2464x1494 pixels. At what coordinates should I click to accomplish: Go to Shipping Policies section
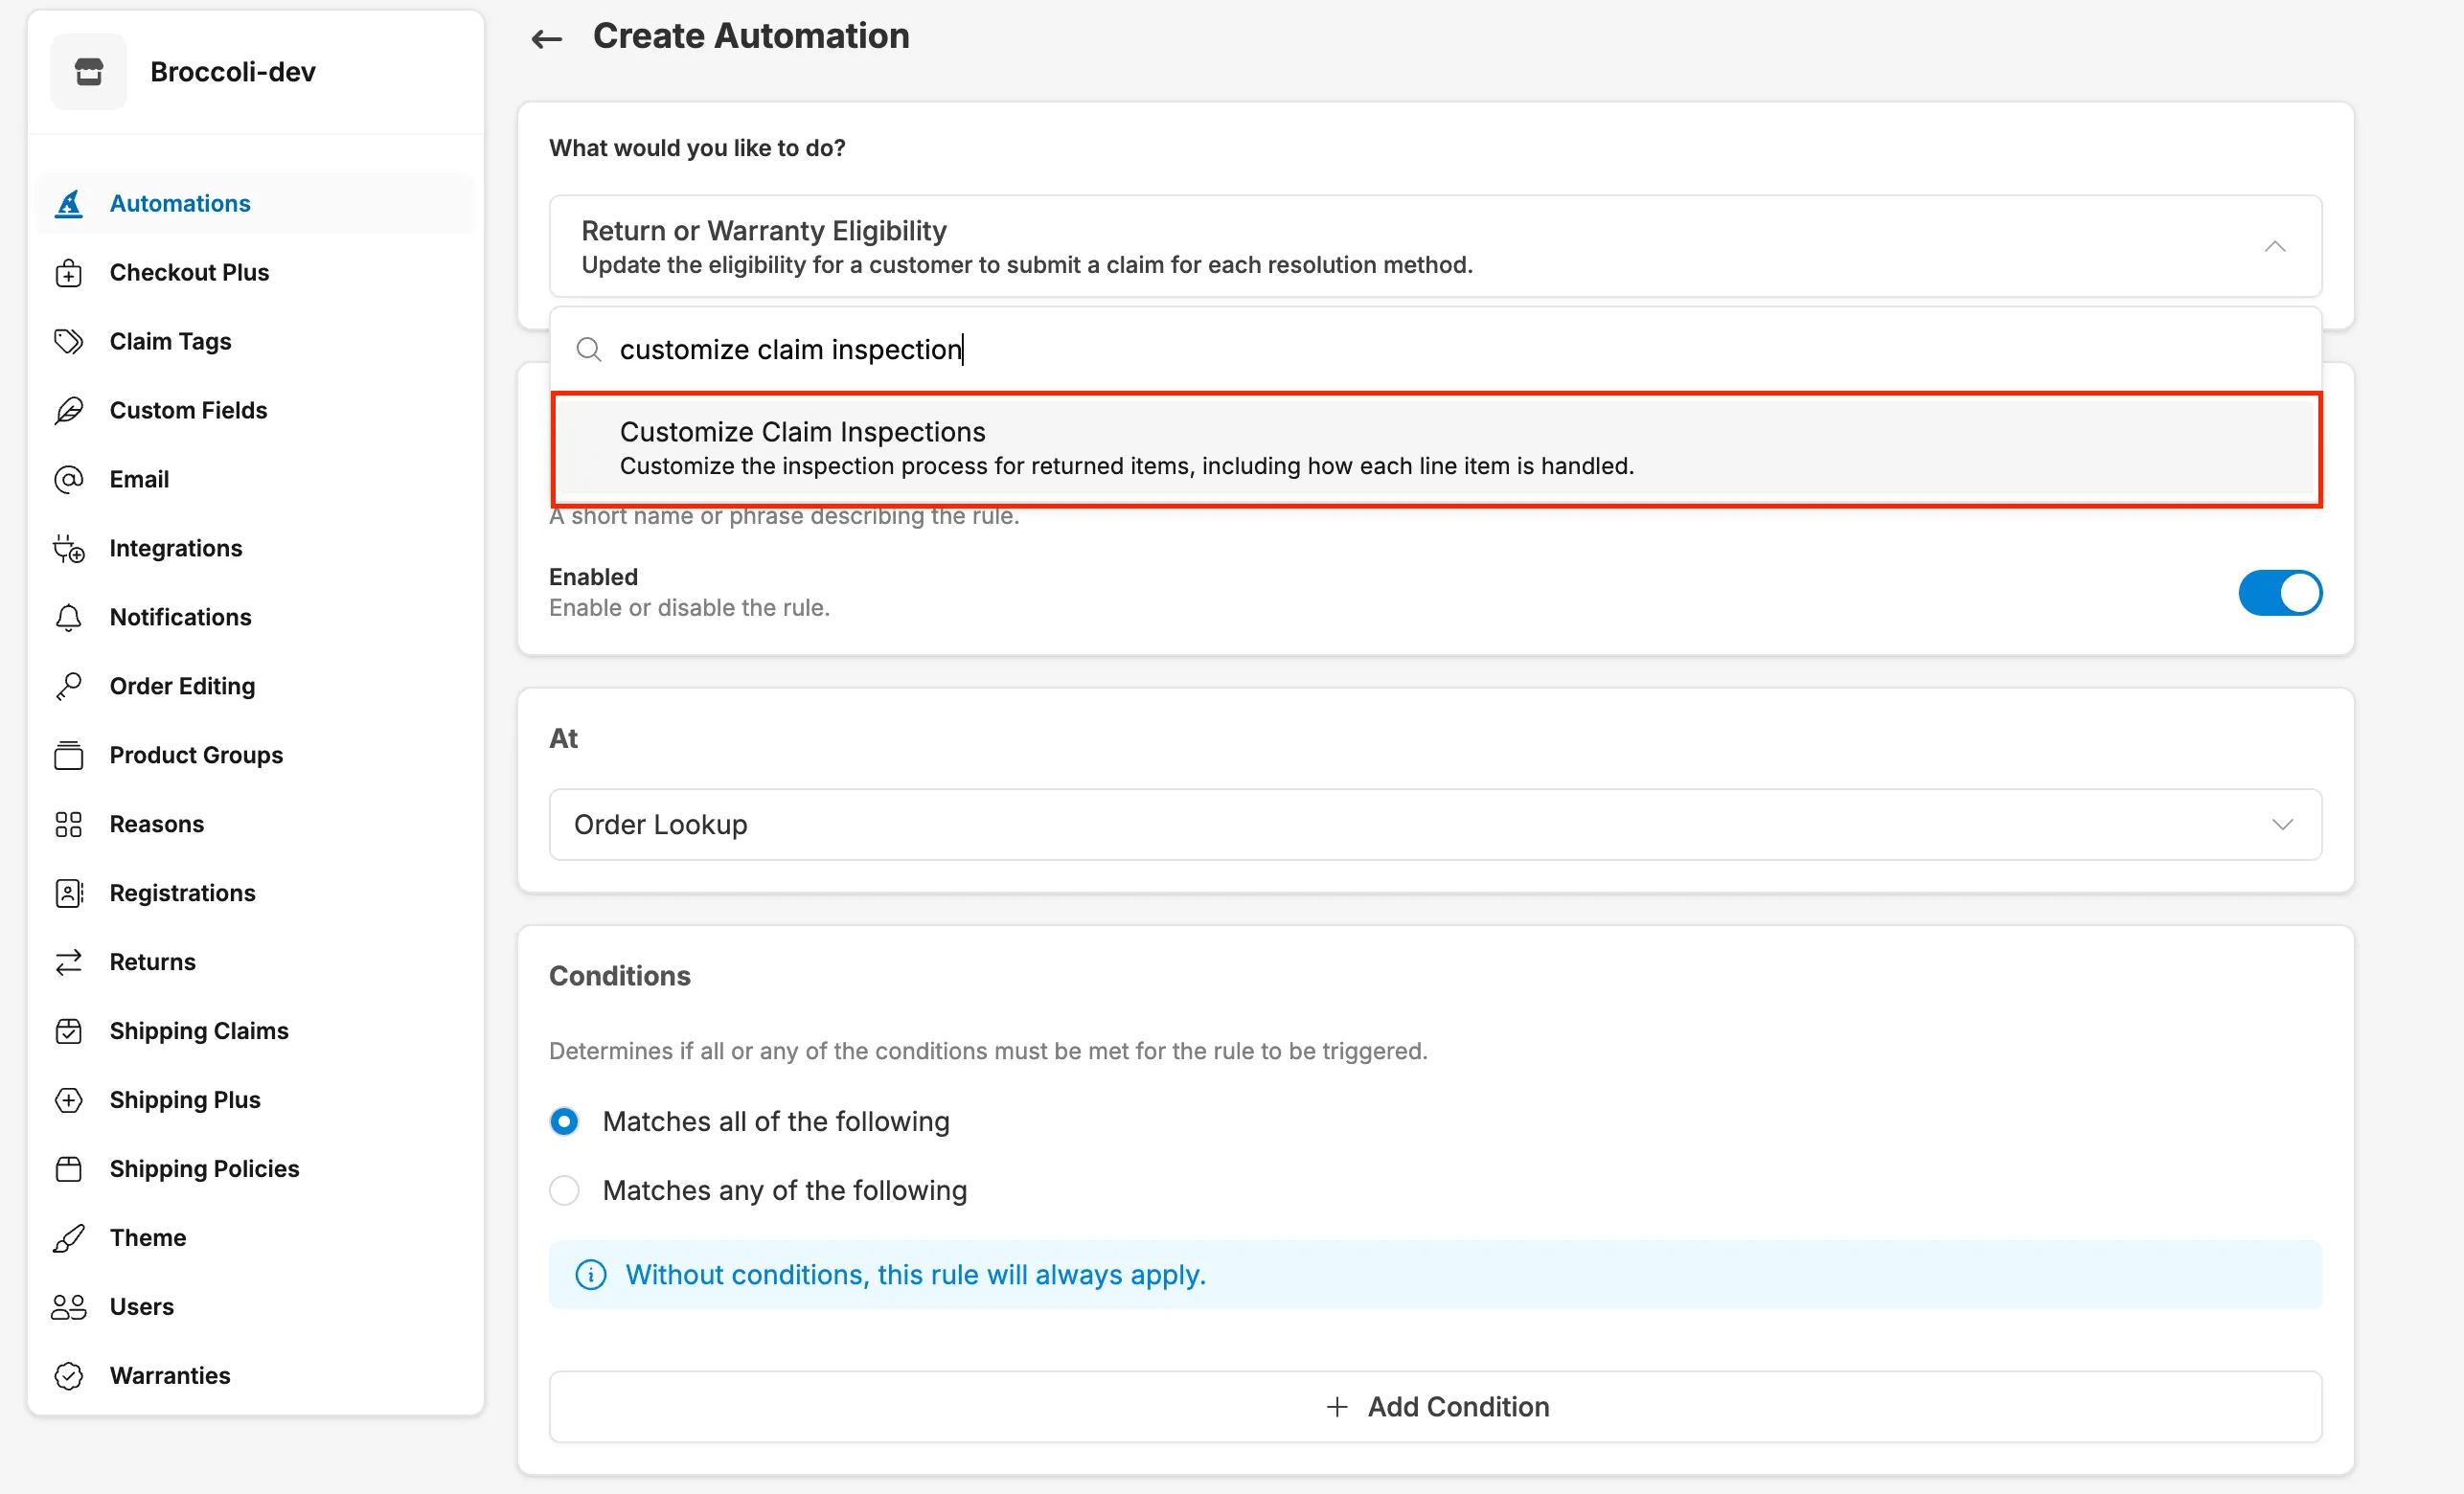click(x=204, y=1169)
